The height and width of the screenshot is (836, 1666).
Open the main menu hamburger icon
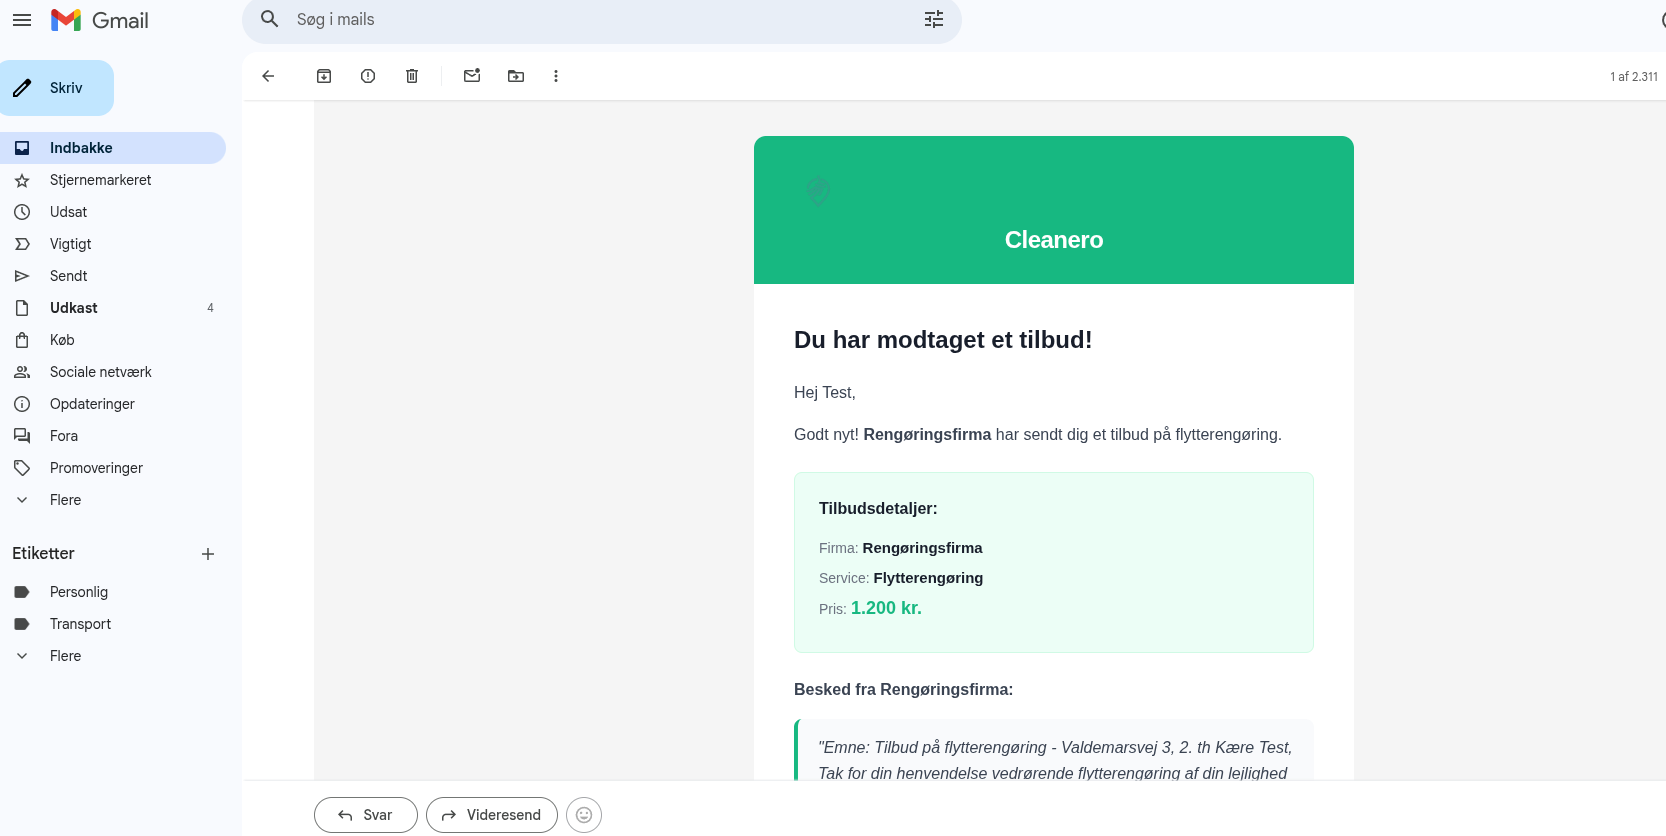coord(22,20)
